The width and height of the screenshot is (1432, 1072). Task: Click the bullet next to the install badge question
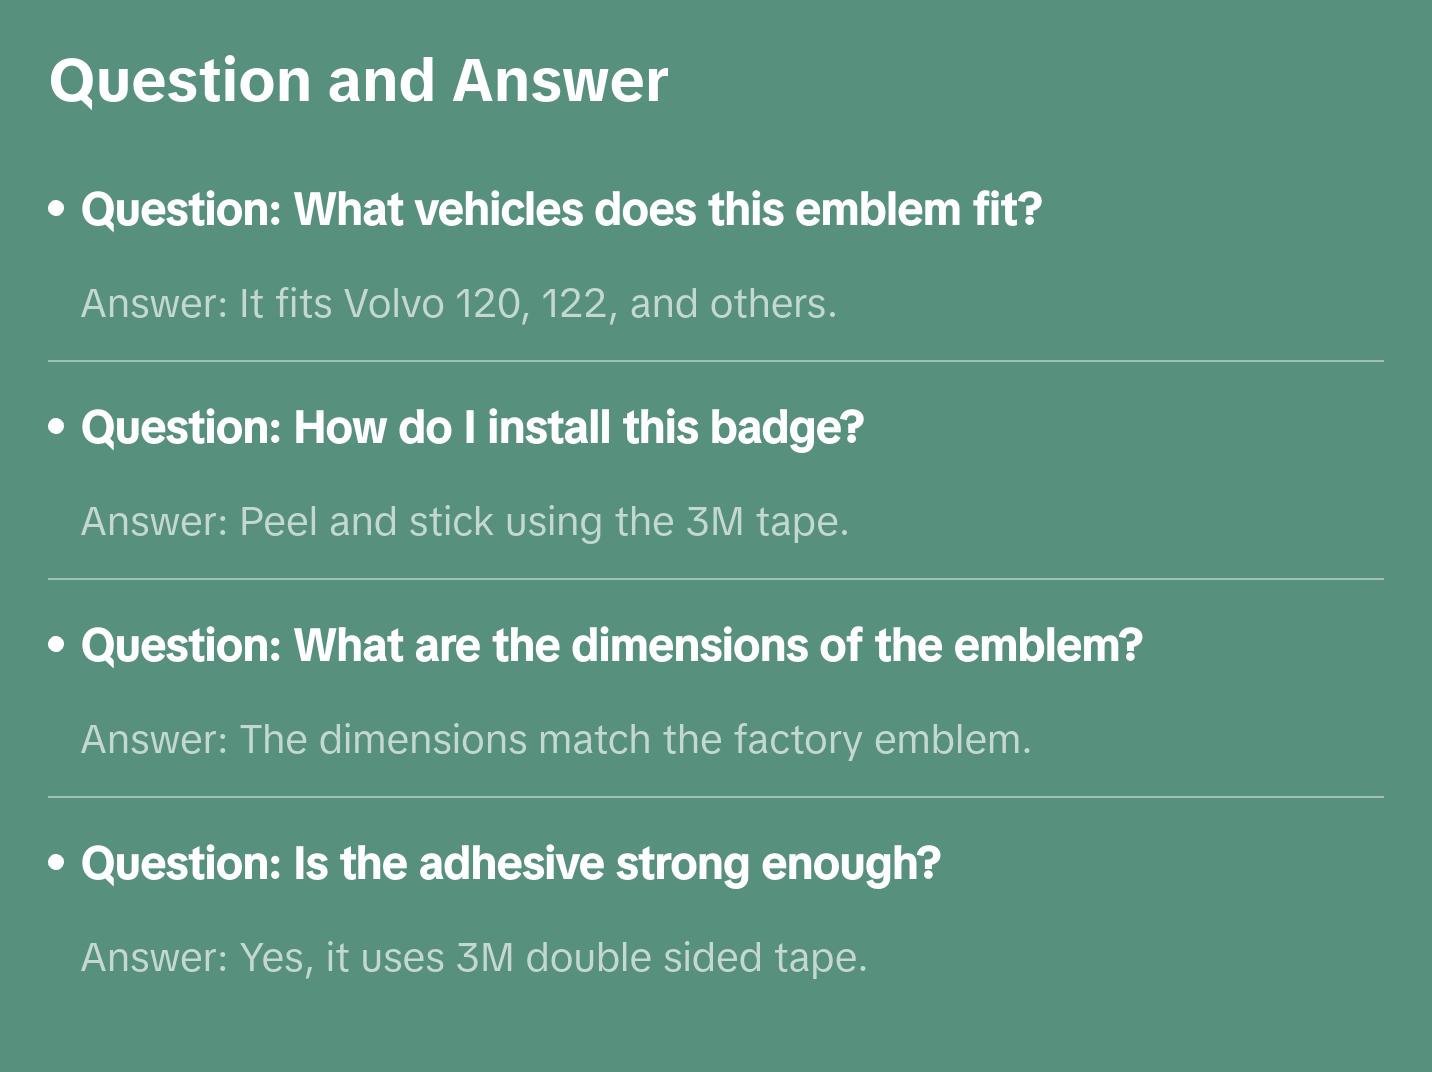57,427
